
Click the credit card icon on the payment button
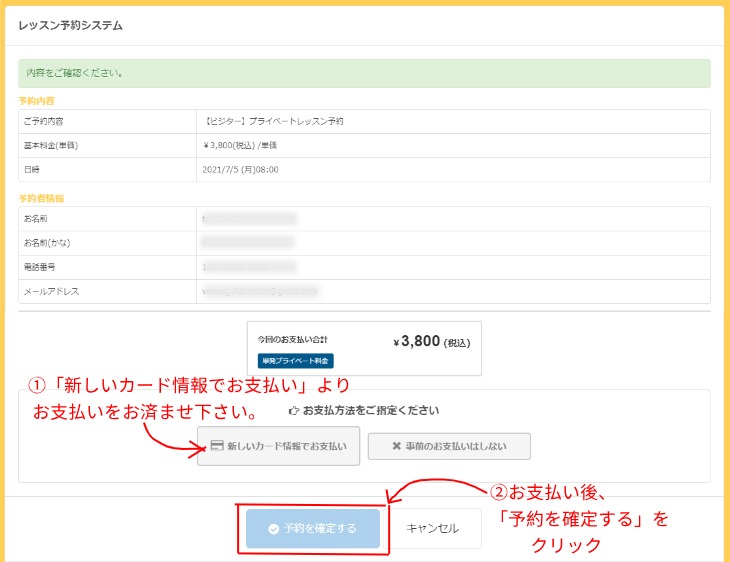click(x=217, y=446)
